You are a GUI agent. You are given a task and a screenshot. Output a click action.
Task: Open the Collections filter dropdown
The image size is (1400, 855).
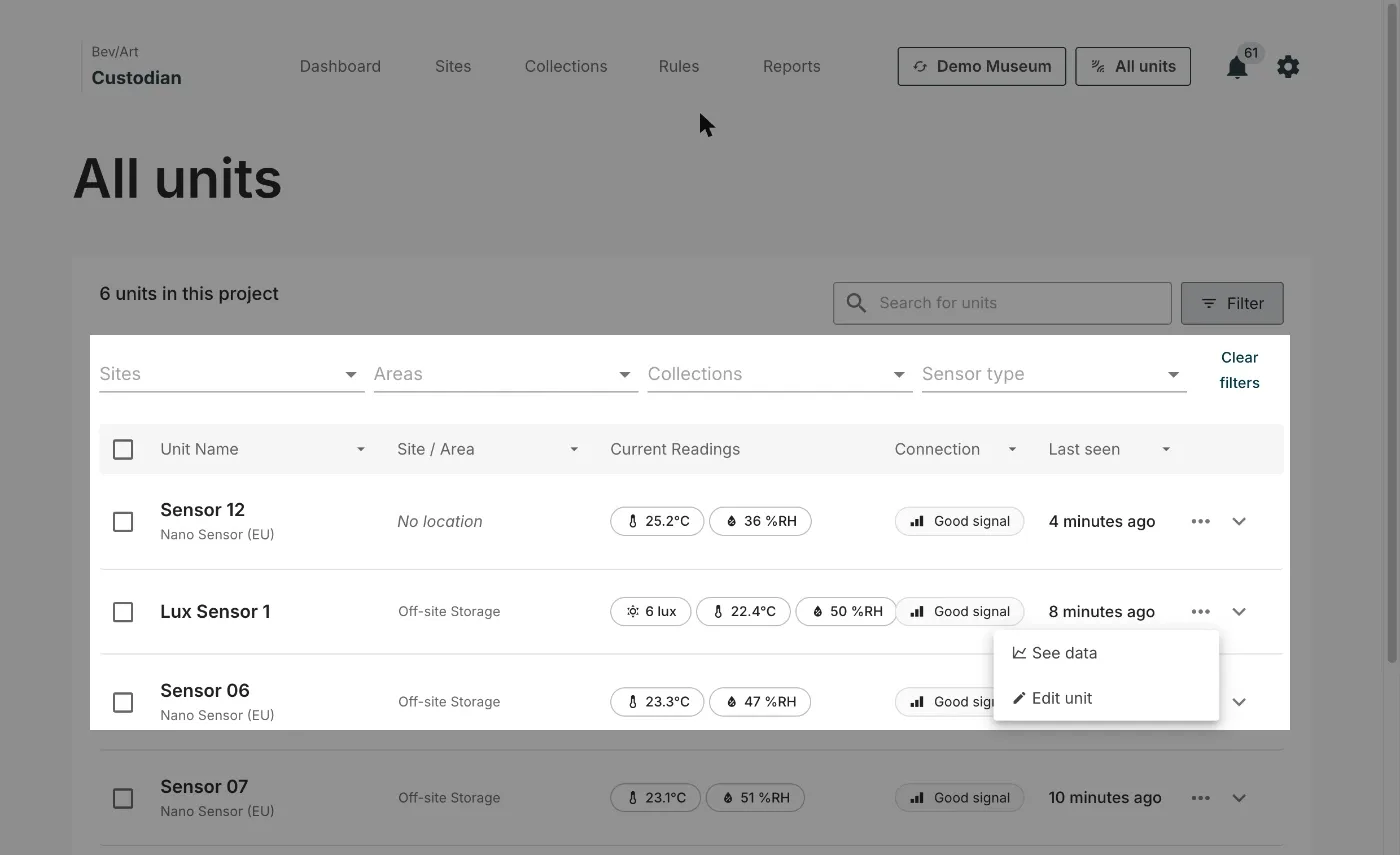pos(780,374)
